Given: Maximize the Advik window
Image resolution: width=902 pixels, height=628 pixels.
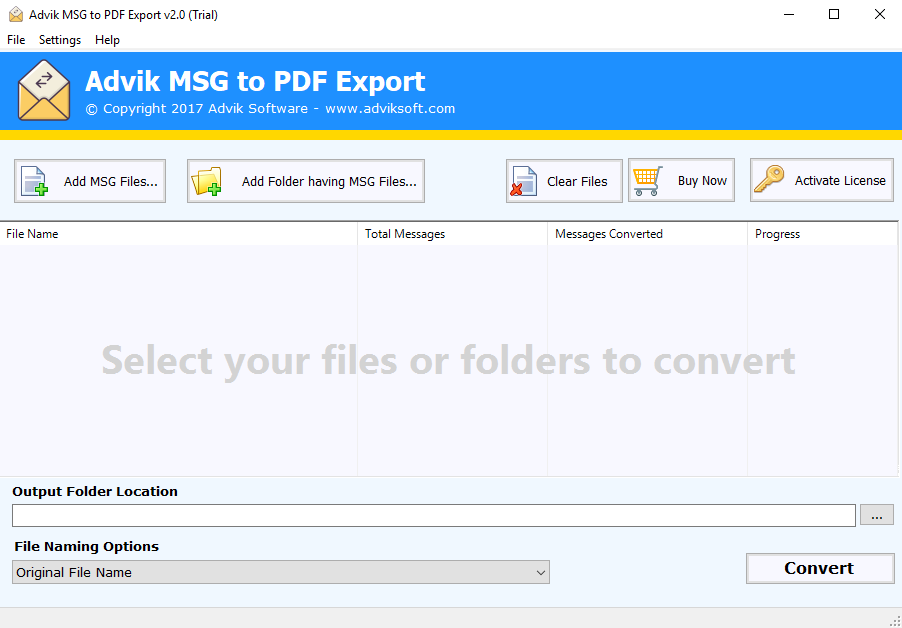Looking at the screenshot, I should [x=834, y=14].
